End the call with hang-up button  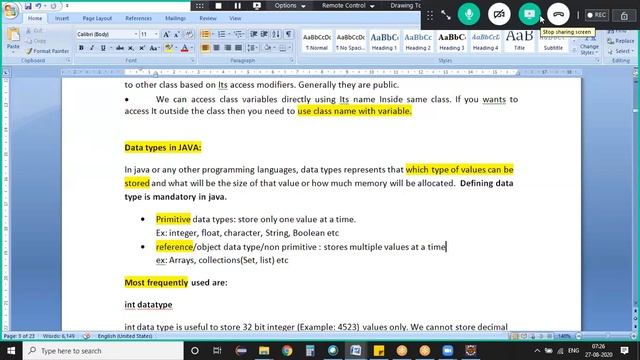point(558,14)
